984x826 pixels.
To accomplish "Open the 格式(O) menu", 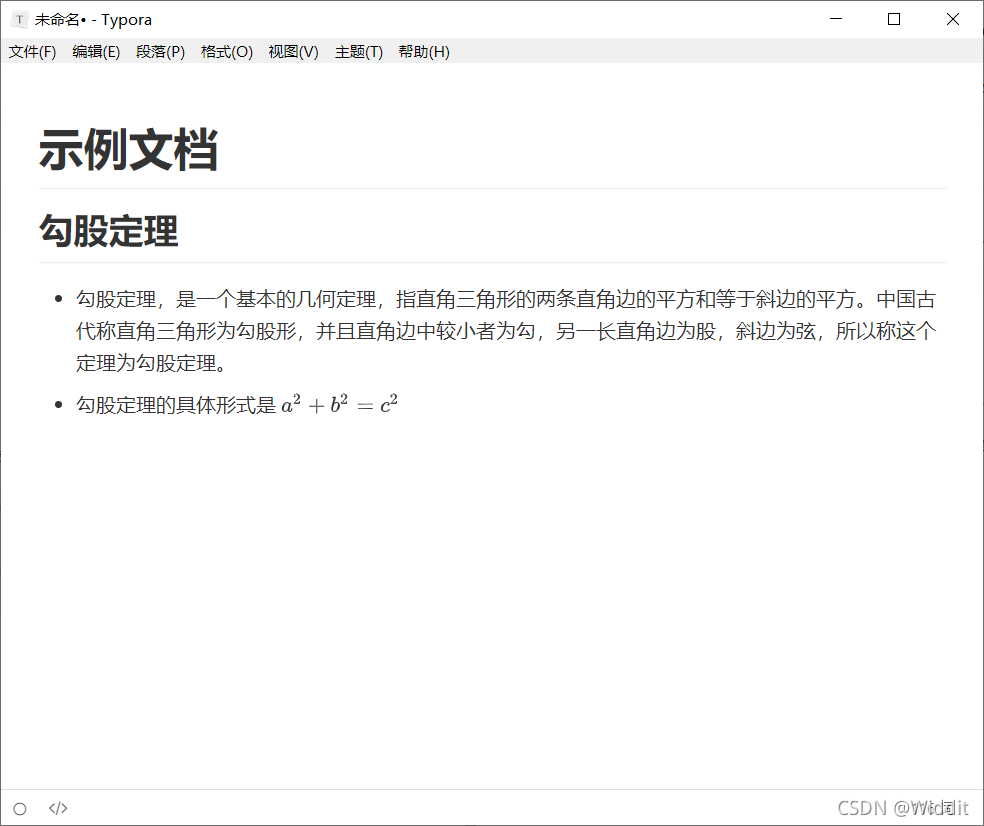I will 226,52.
